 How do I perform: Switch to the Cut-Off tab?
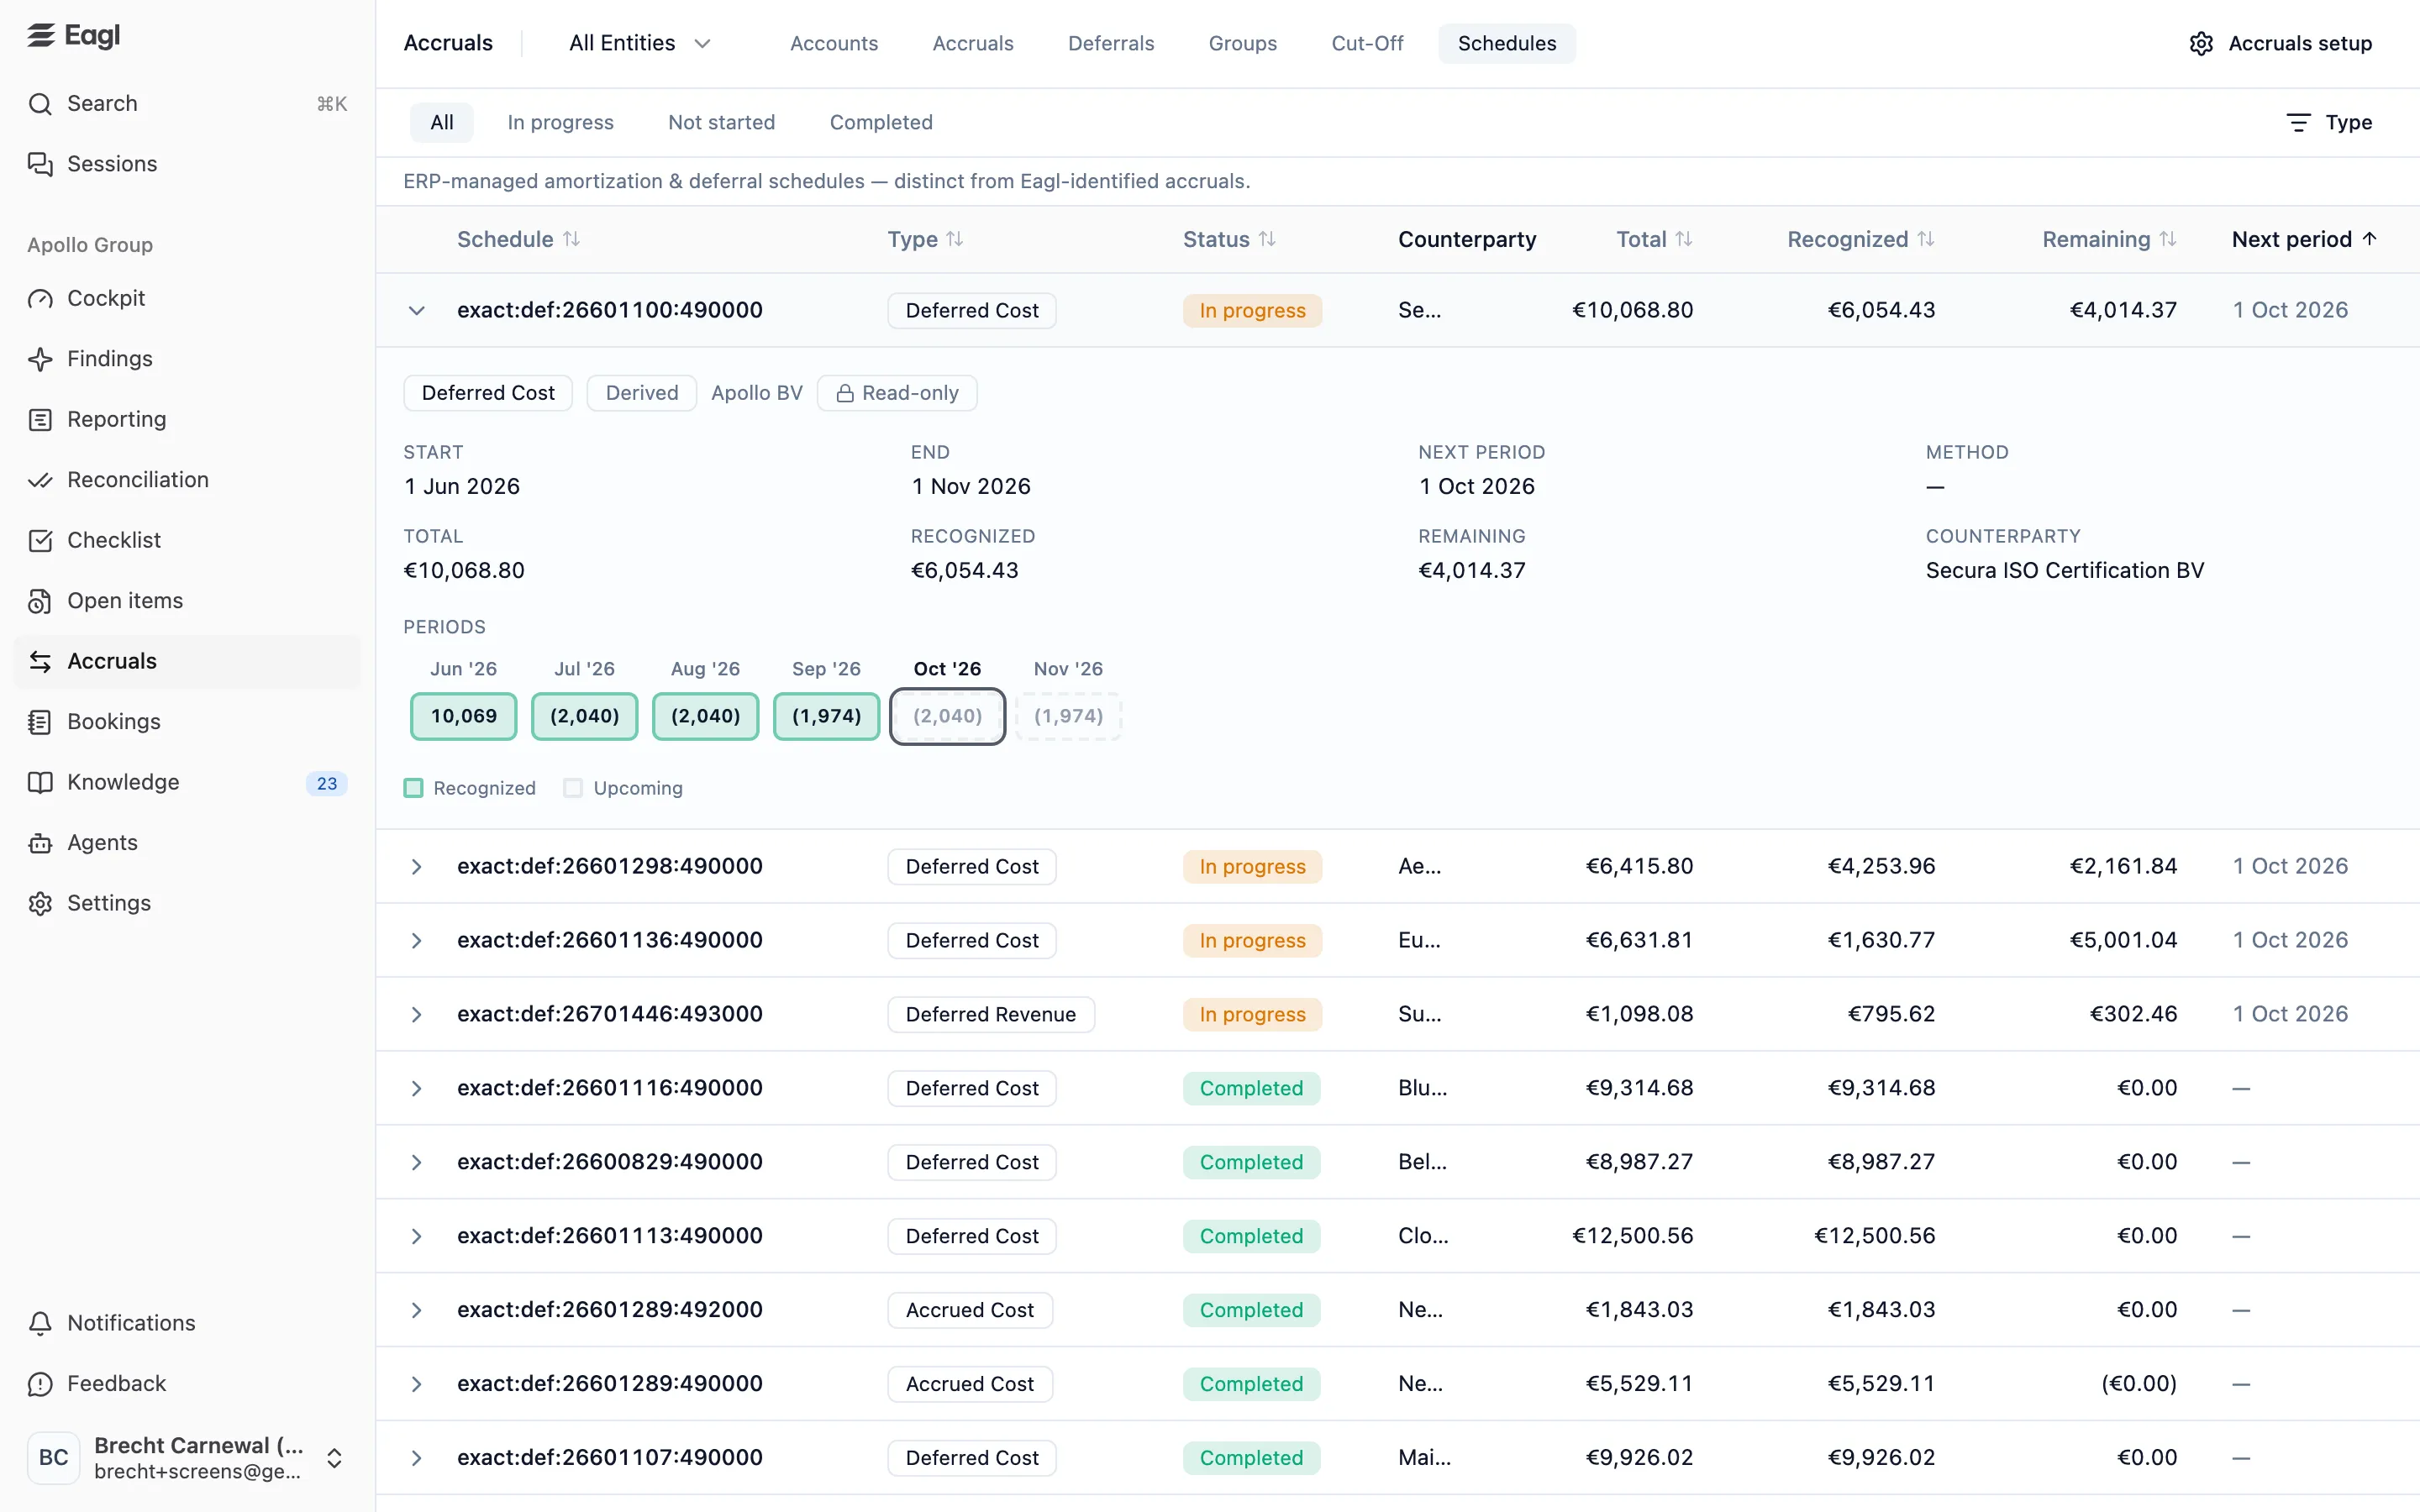click(x=1367, y=44)
